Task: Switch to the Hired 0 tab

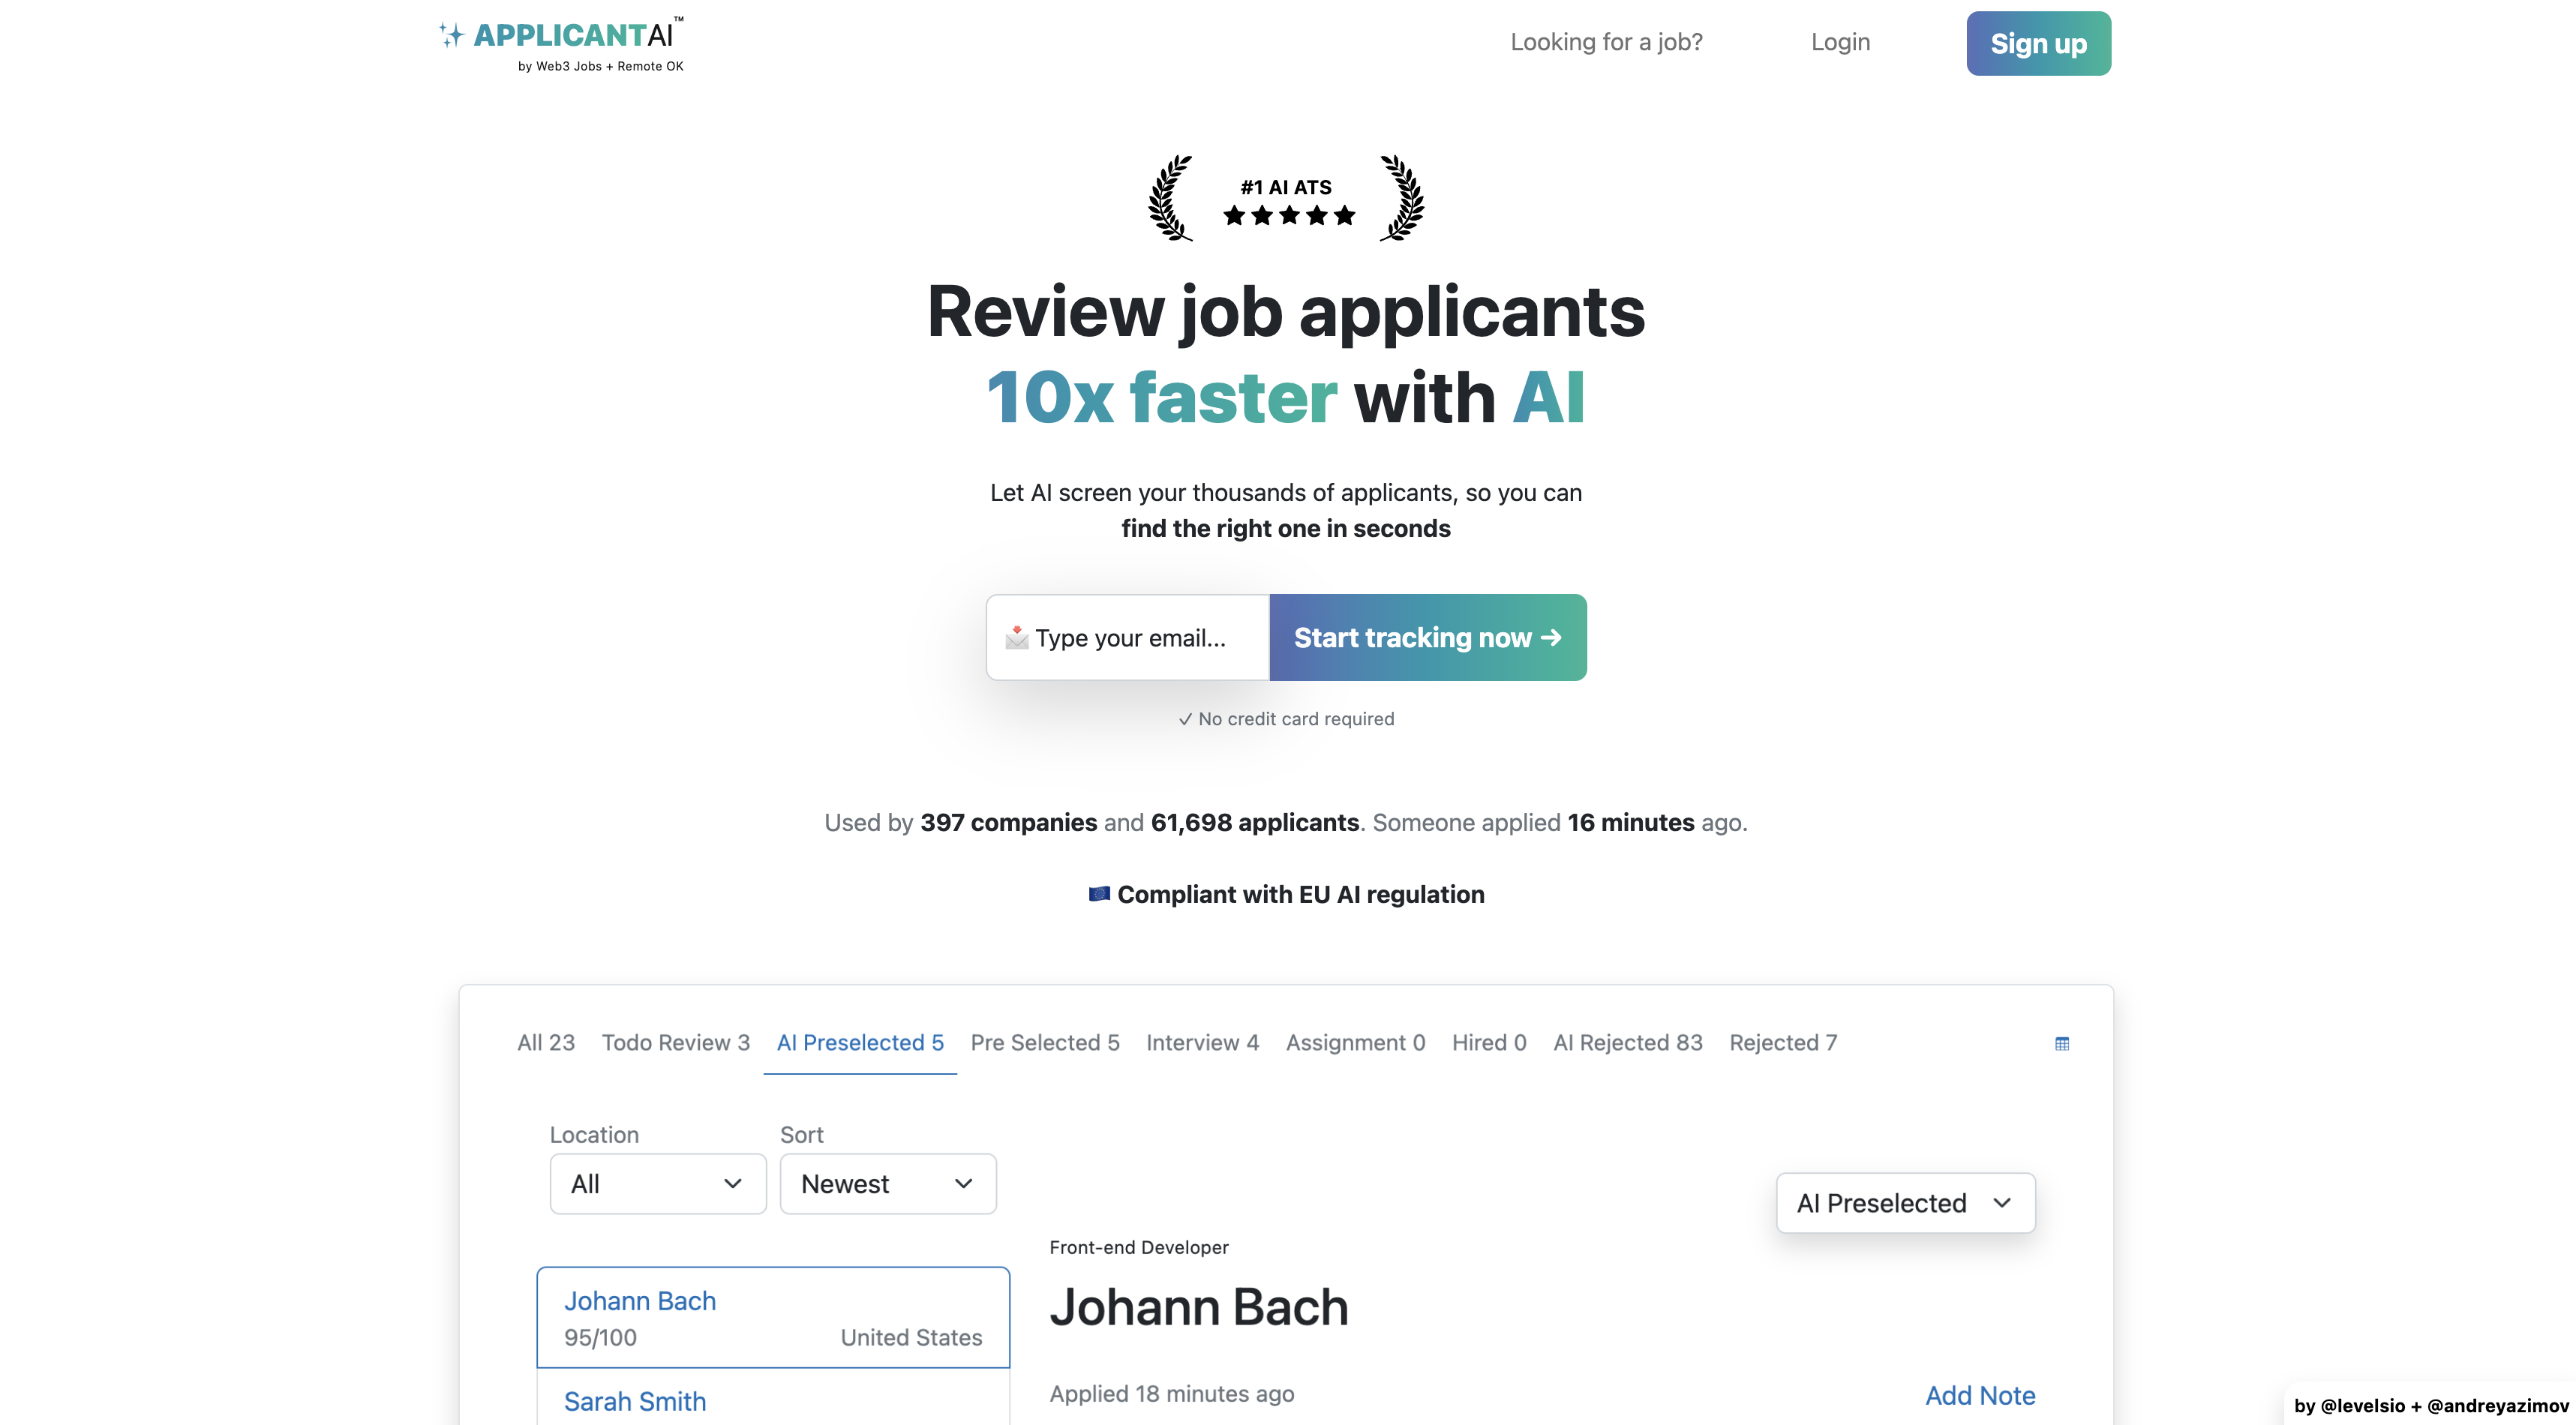Action: click(x=1489, y=1043)
